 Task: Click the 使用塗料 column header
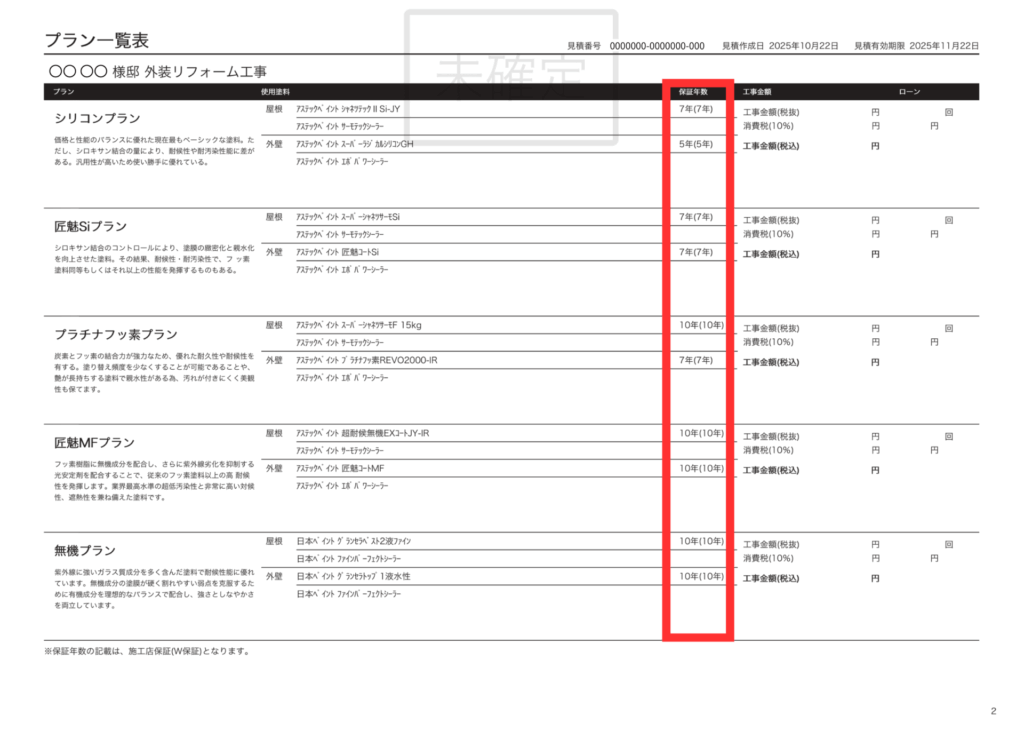click(x=274, y=91)
